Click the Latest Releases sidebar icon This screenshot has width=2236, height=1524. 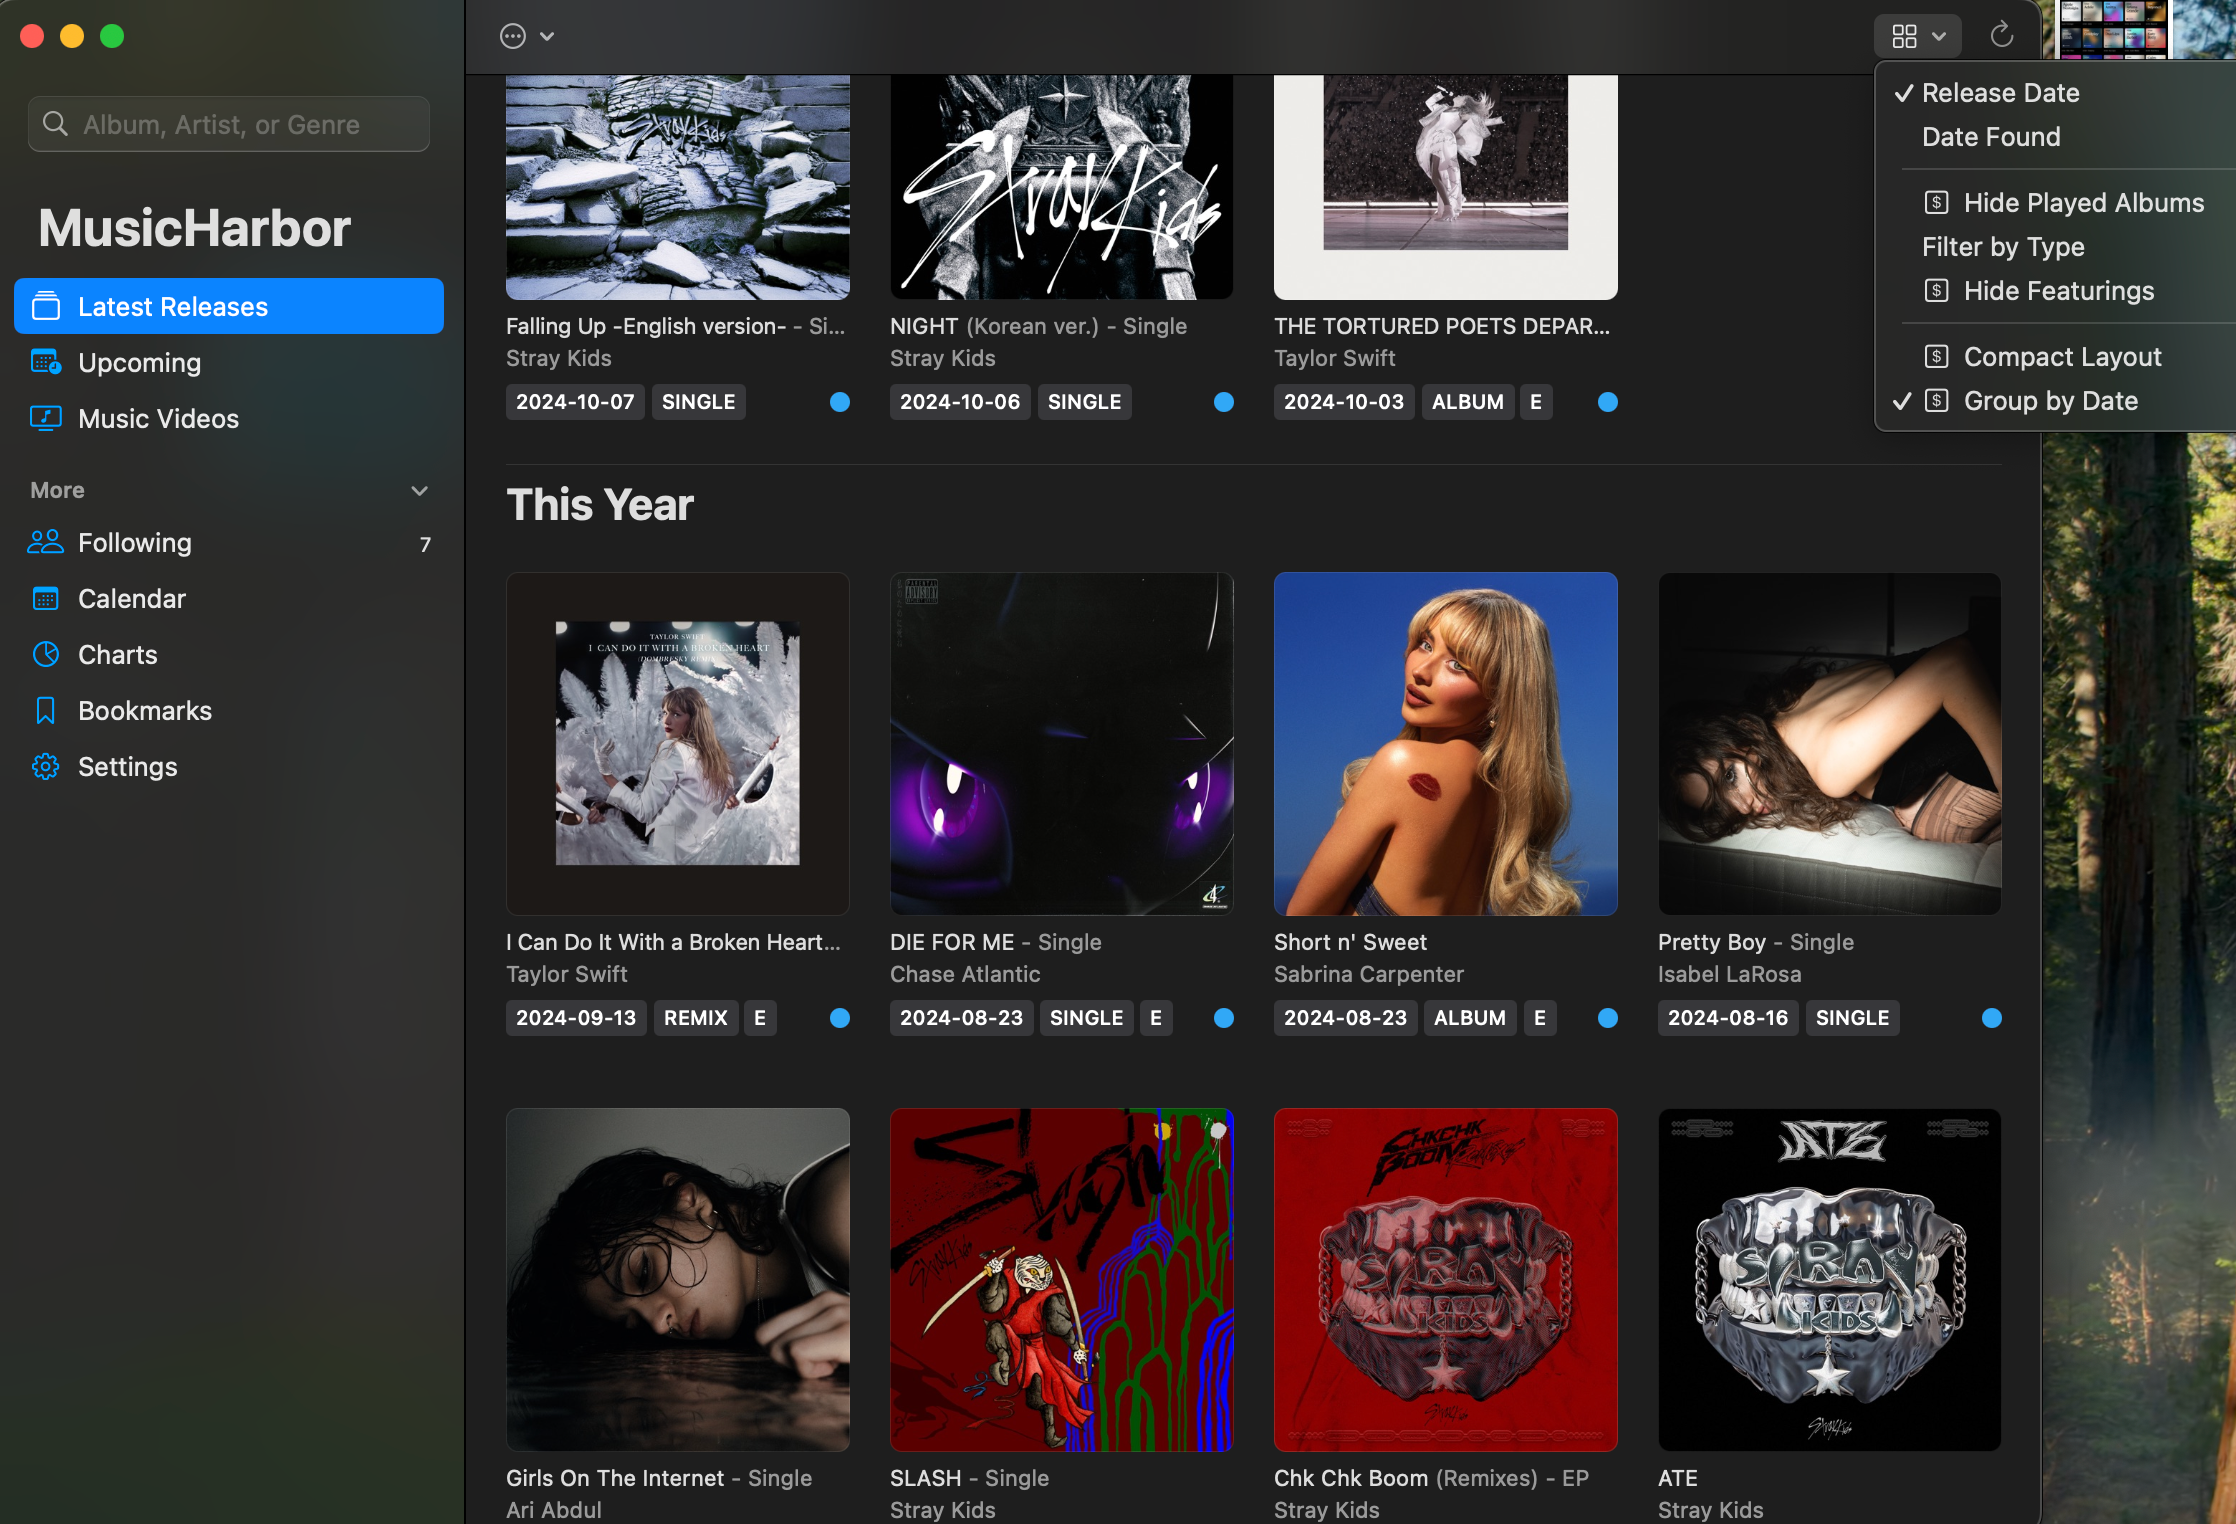point(48,306)
